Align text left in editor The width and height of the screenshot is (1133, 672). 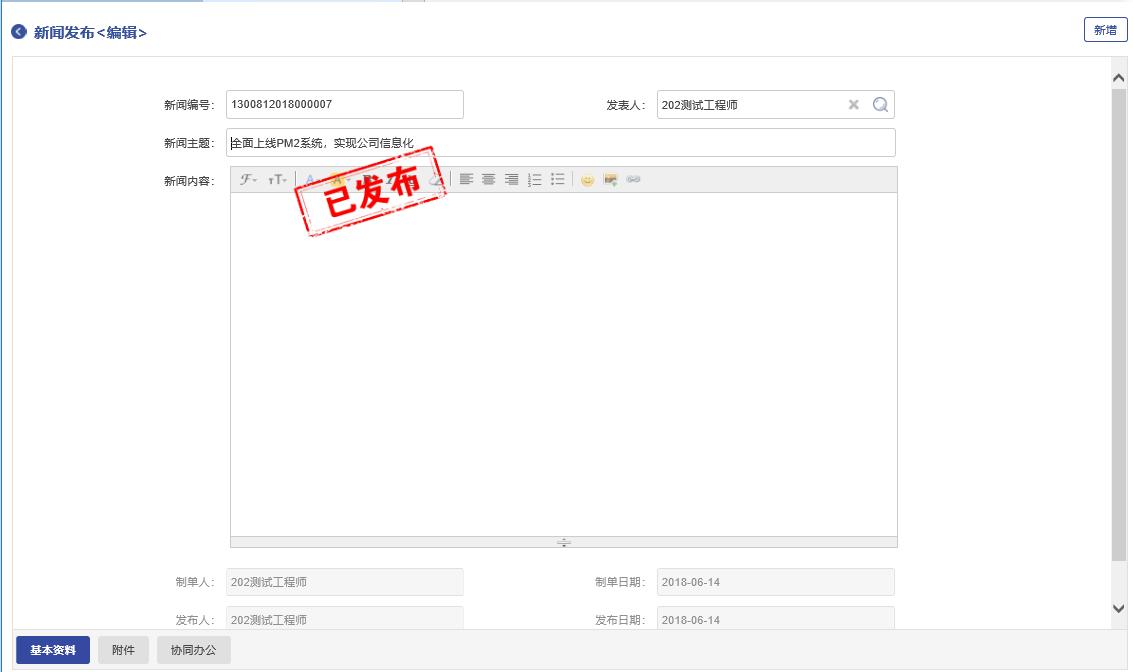click(466, 180)
